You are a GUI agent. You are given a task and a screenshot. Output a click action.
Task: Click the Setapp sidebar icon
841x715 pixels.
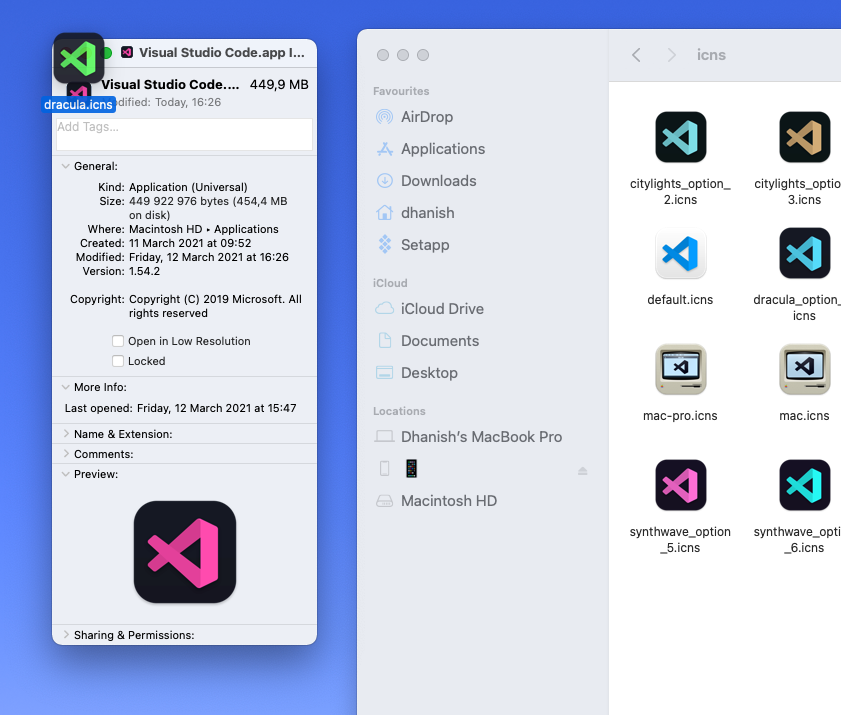tap(384, 245)
